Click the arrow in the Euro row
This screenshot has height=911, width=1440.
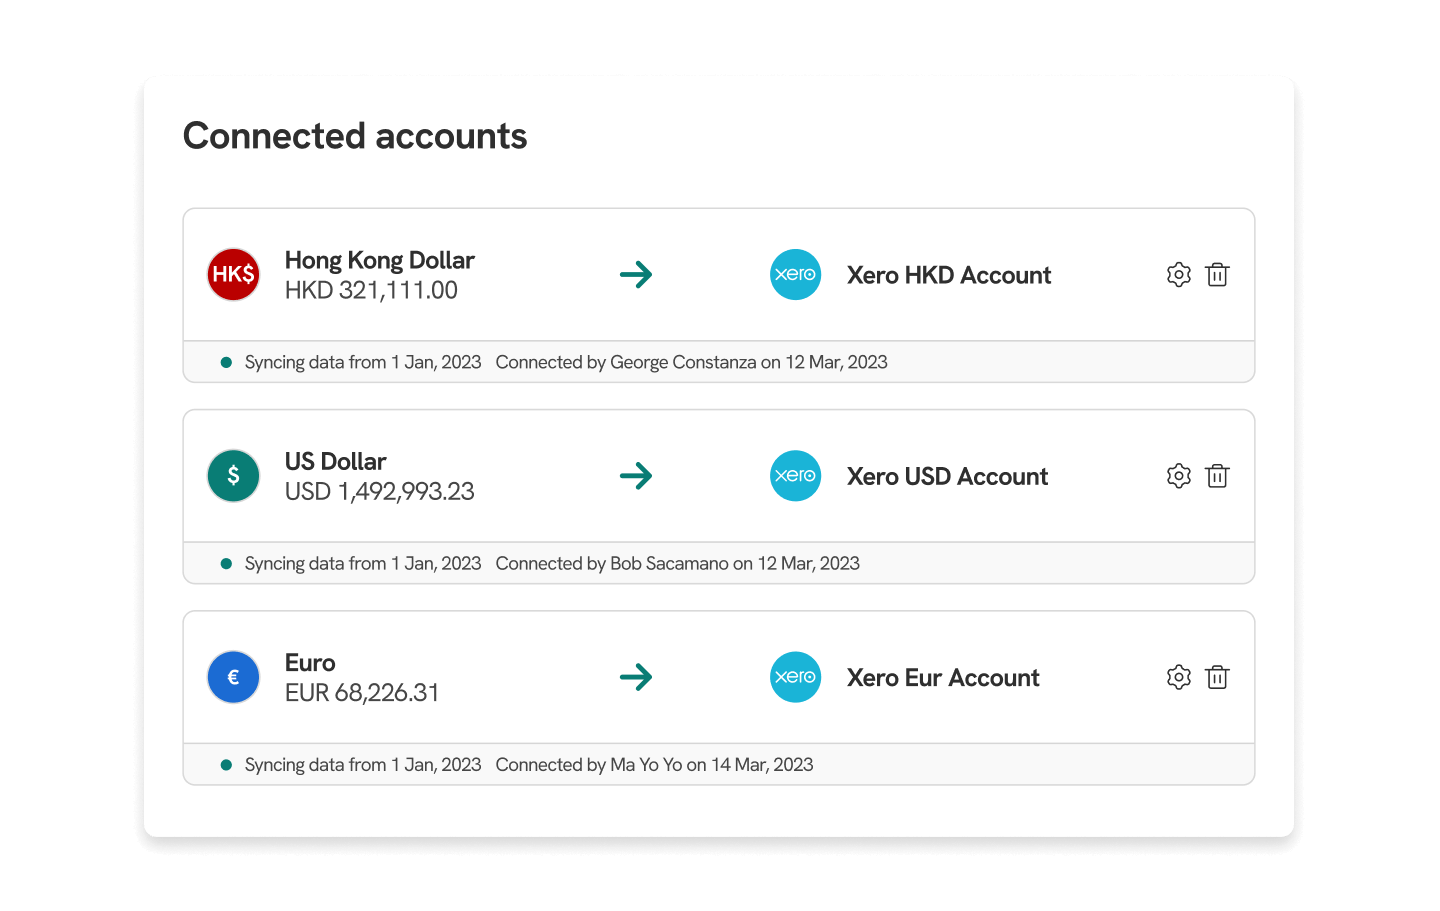click(x=636, y=677)
